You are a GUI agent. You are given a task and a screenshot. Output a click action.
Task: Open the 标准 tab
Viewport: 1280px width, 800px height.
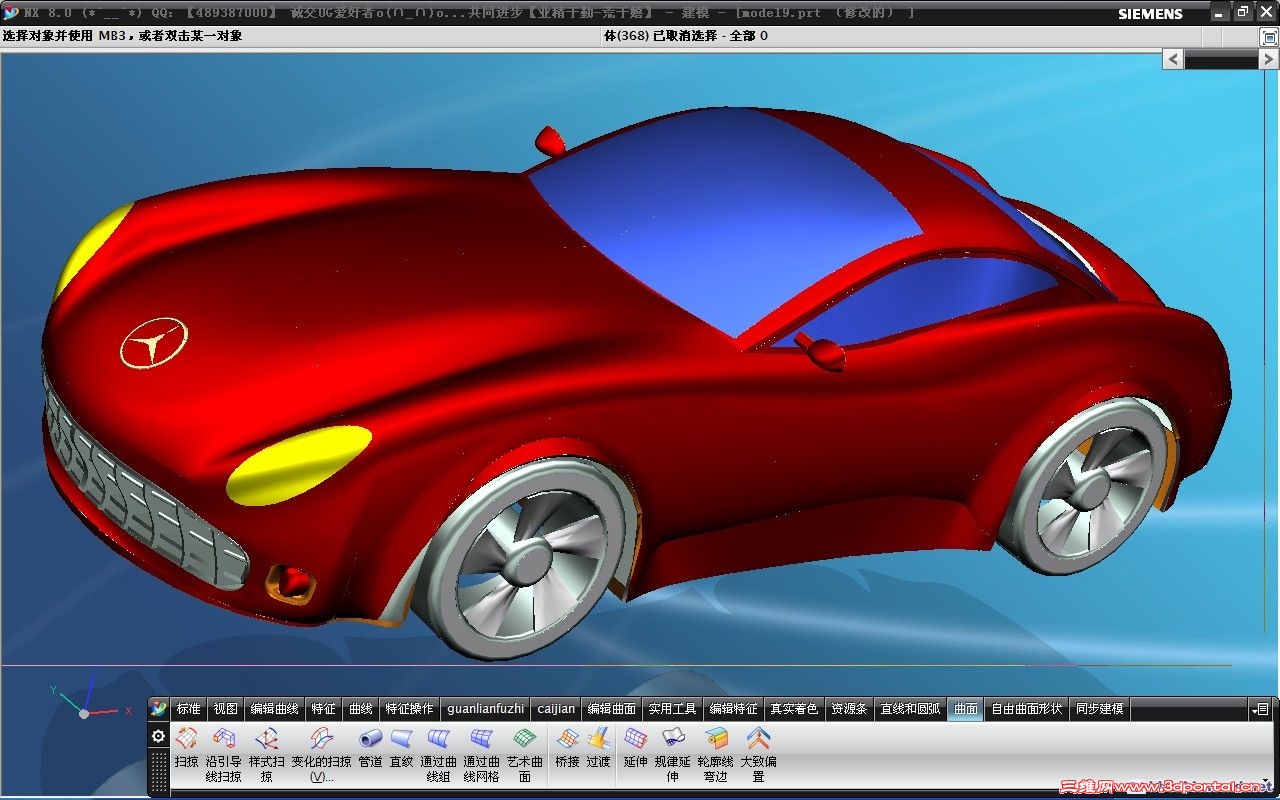(189, 709)
